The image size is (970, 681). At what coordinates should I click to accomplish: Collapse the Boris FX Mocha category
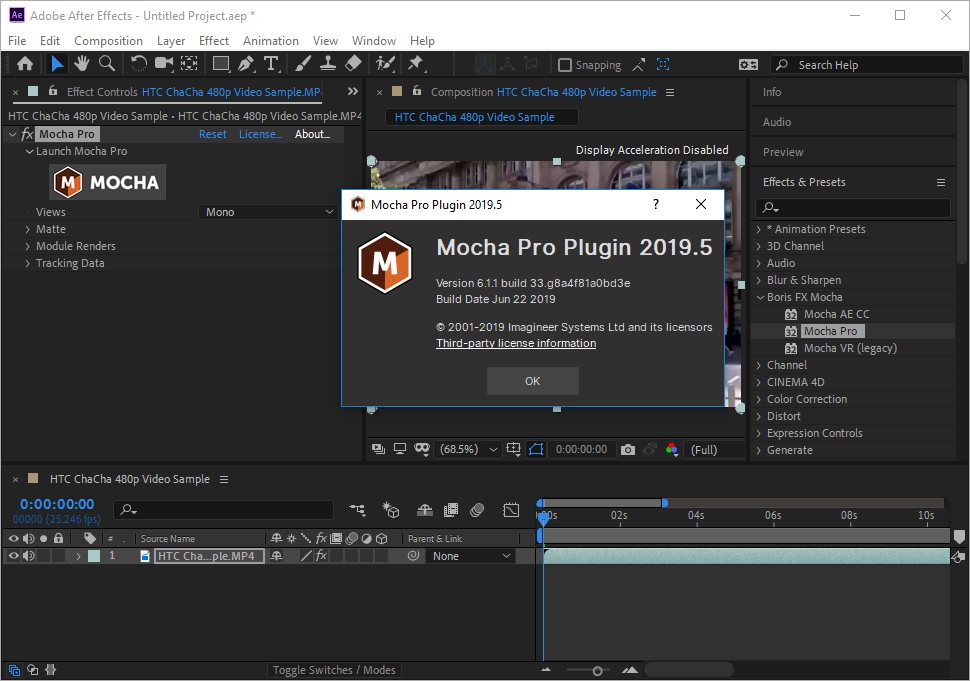760,297
